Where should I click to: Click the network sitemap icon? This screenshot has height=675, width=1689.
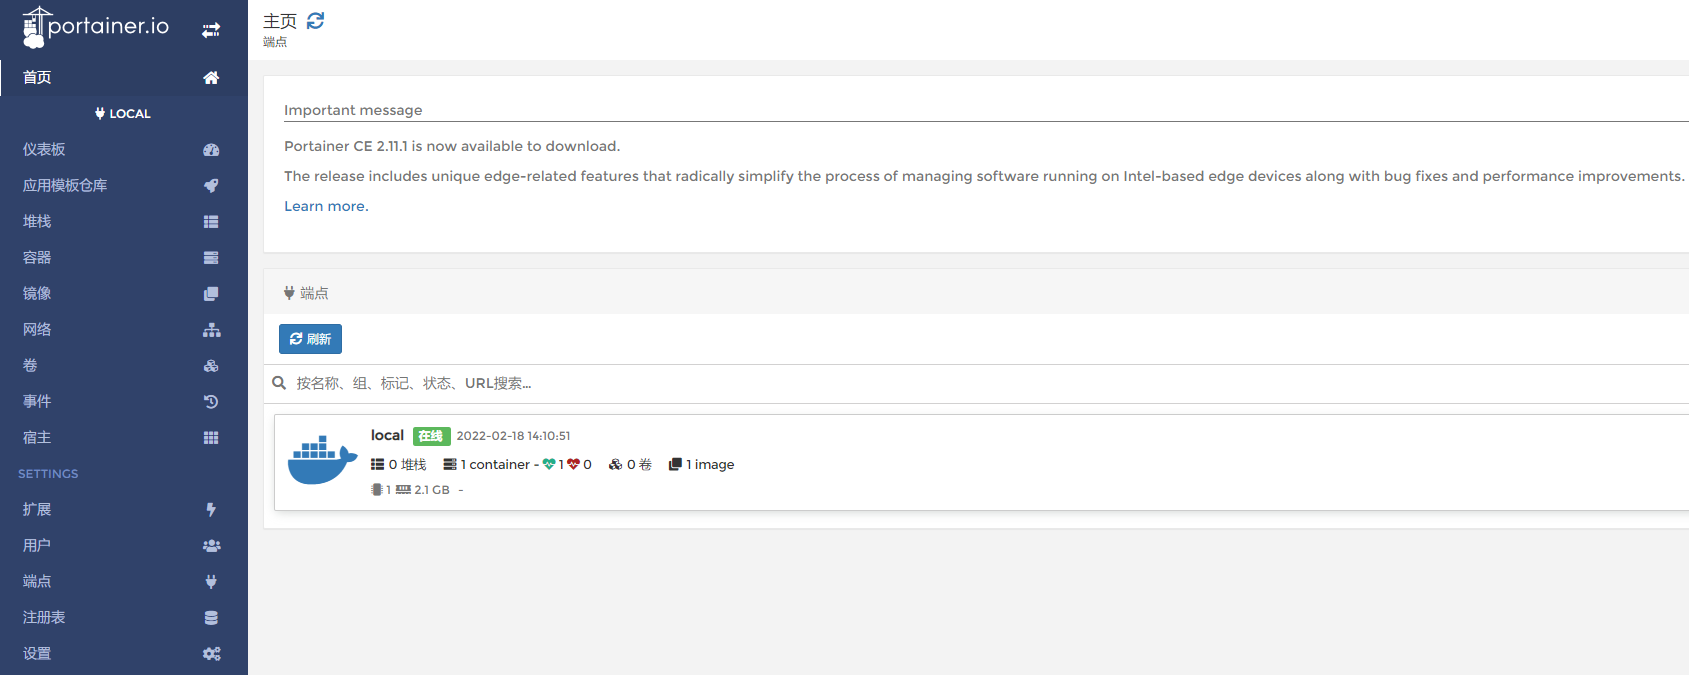(211, 330)
